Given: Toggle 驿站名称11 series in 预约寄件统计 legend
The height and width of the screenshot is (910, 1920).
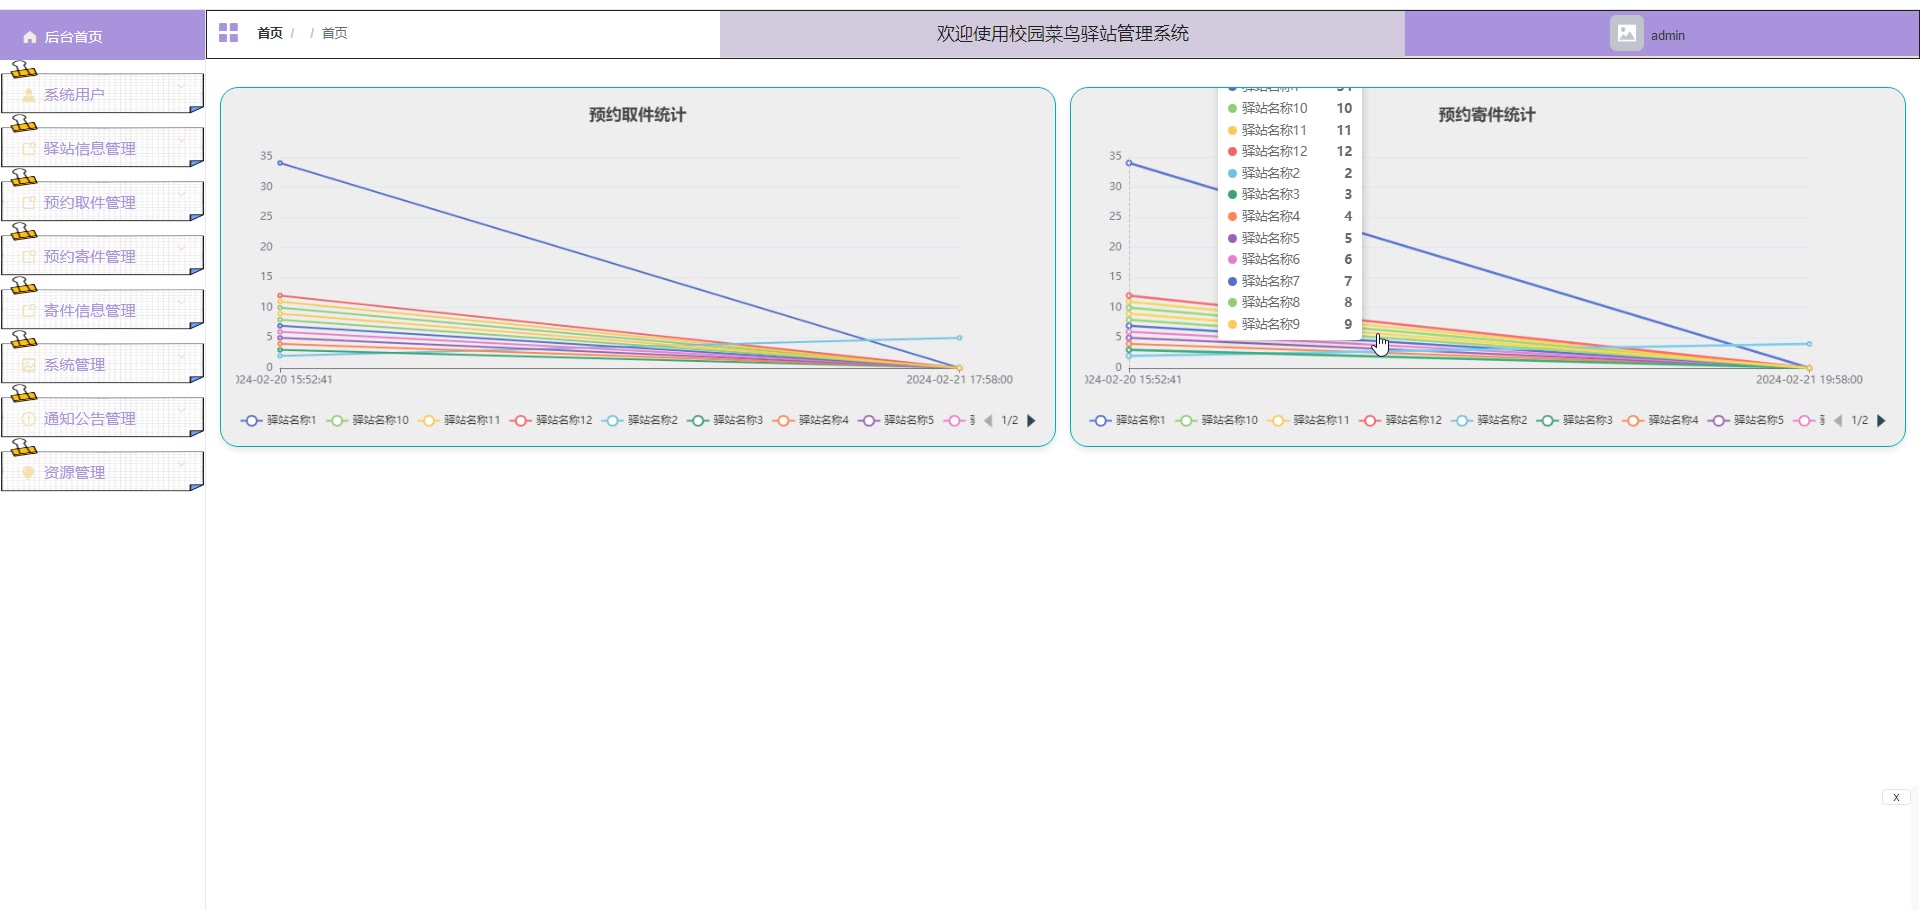Looking at the screenshot, I should pos(1308,421).
